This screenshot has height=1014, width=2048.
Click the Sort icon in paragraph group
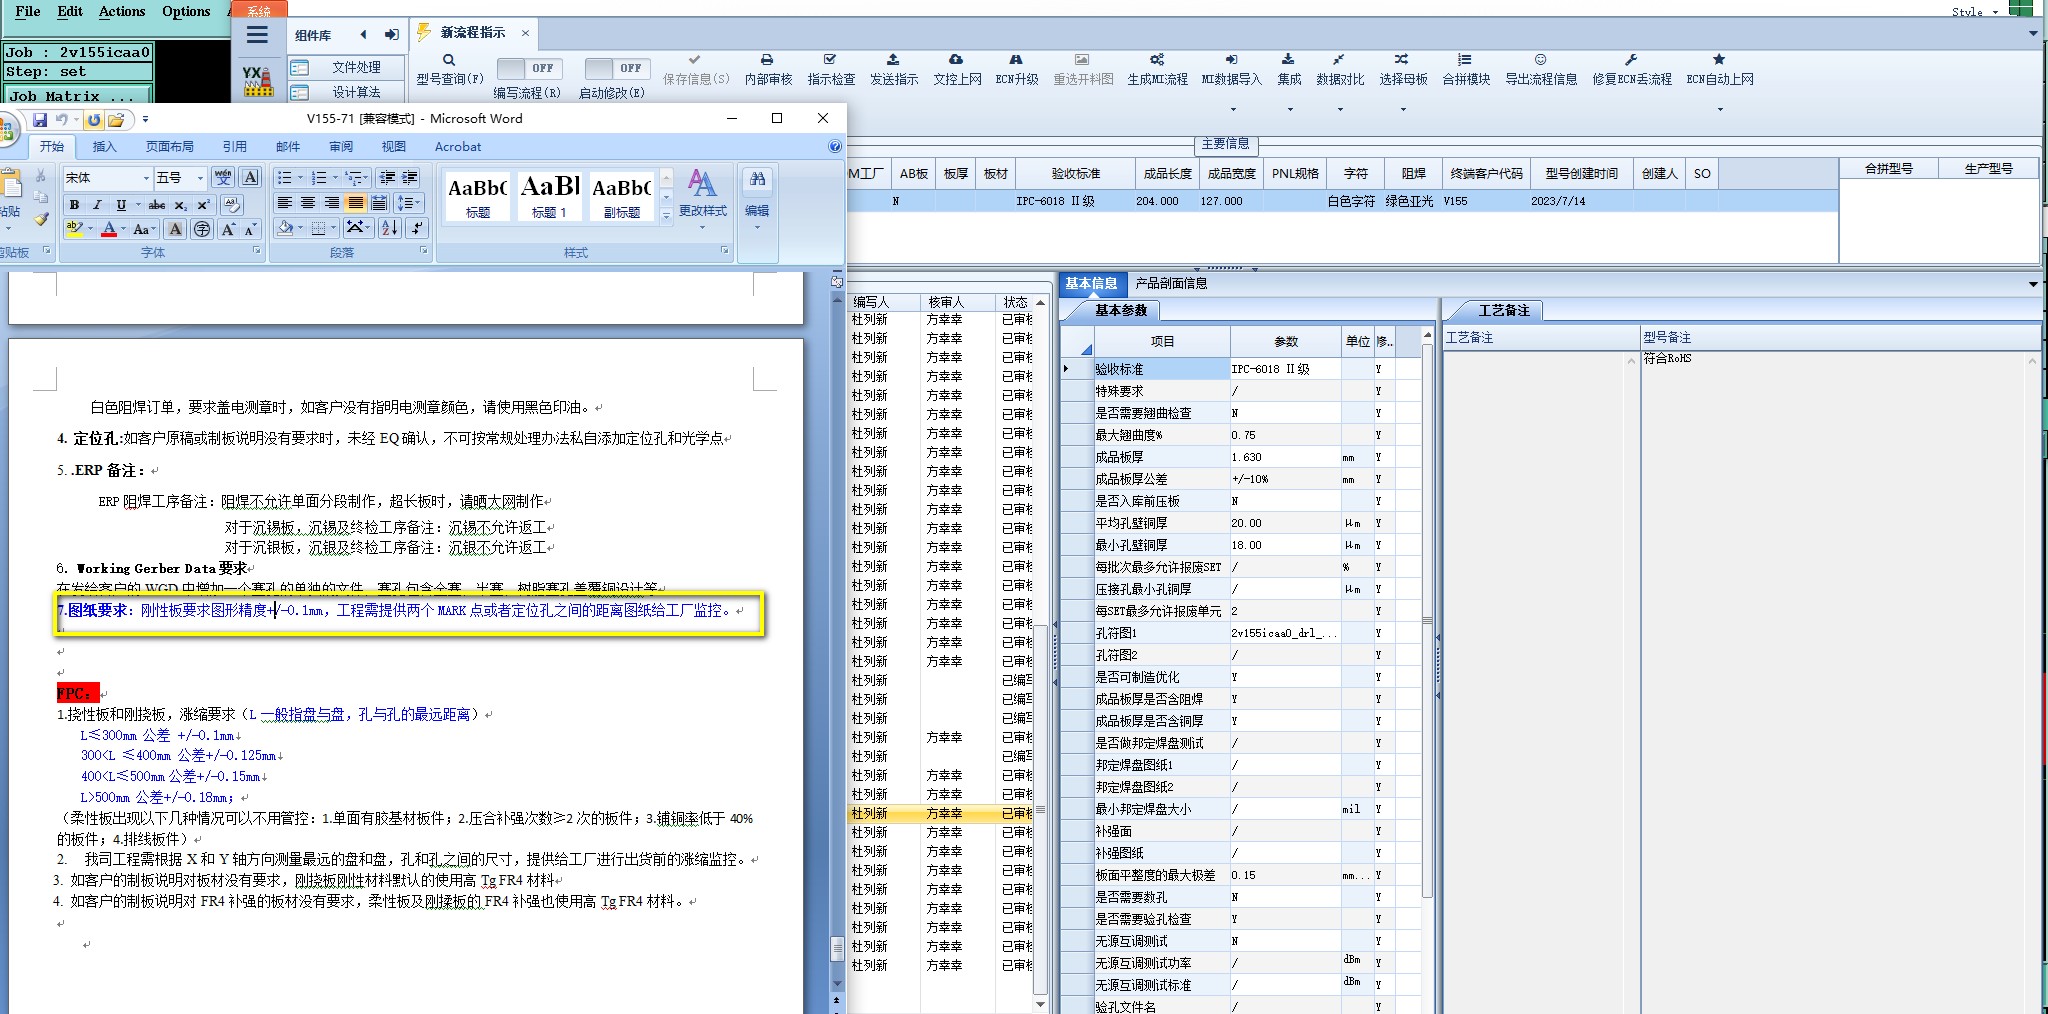pos(390,228)
